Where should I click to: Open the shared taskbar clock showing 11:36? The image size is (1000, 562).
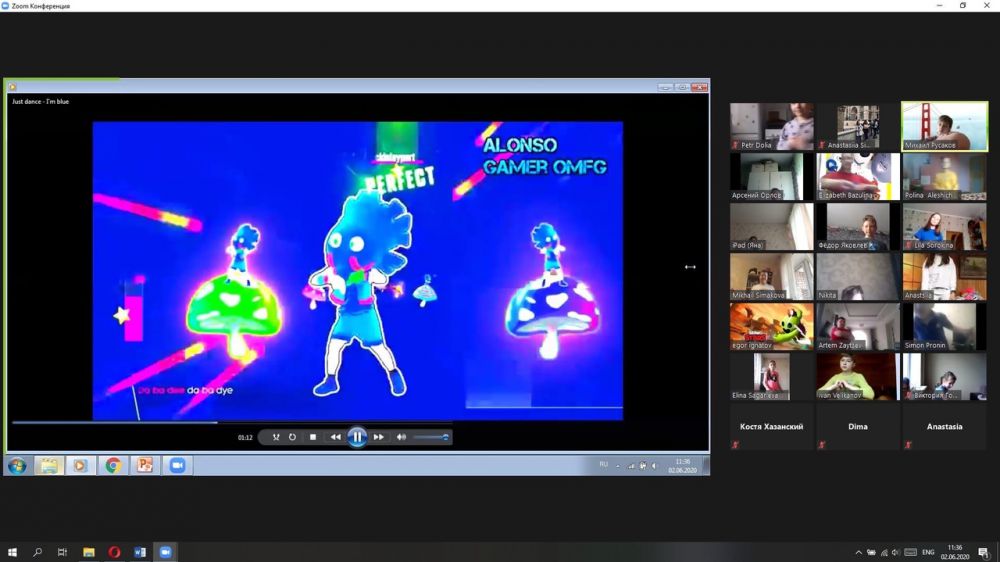tap(682, 466)
